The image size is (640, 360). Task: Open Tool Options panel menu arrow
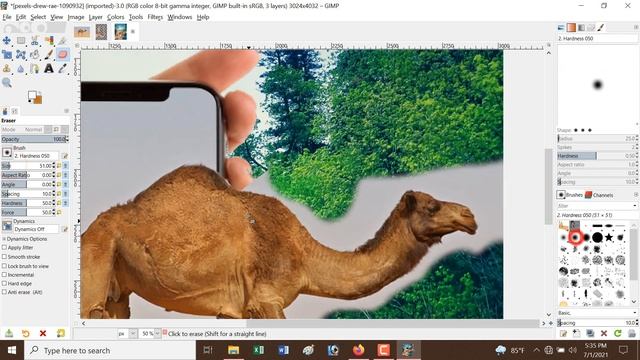tap(66, 111)
